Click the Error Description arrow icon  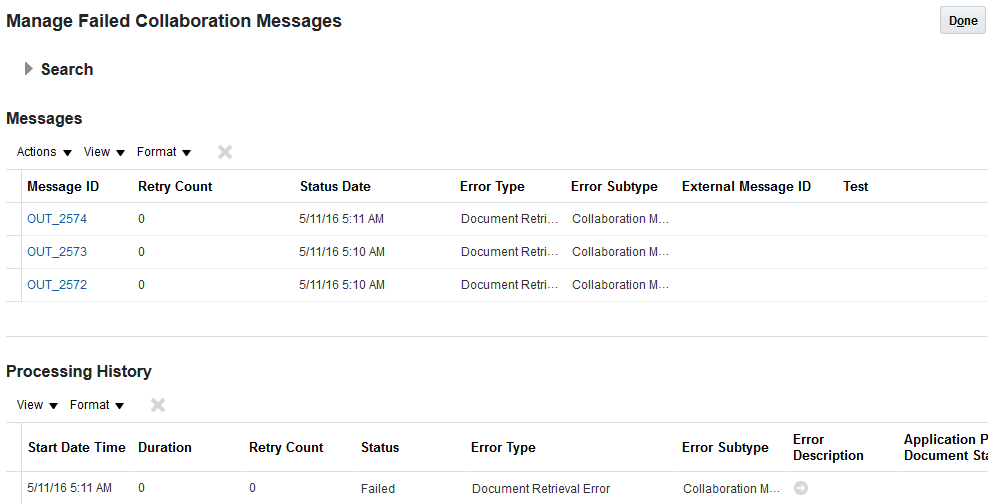point(801,488)
